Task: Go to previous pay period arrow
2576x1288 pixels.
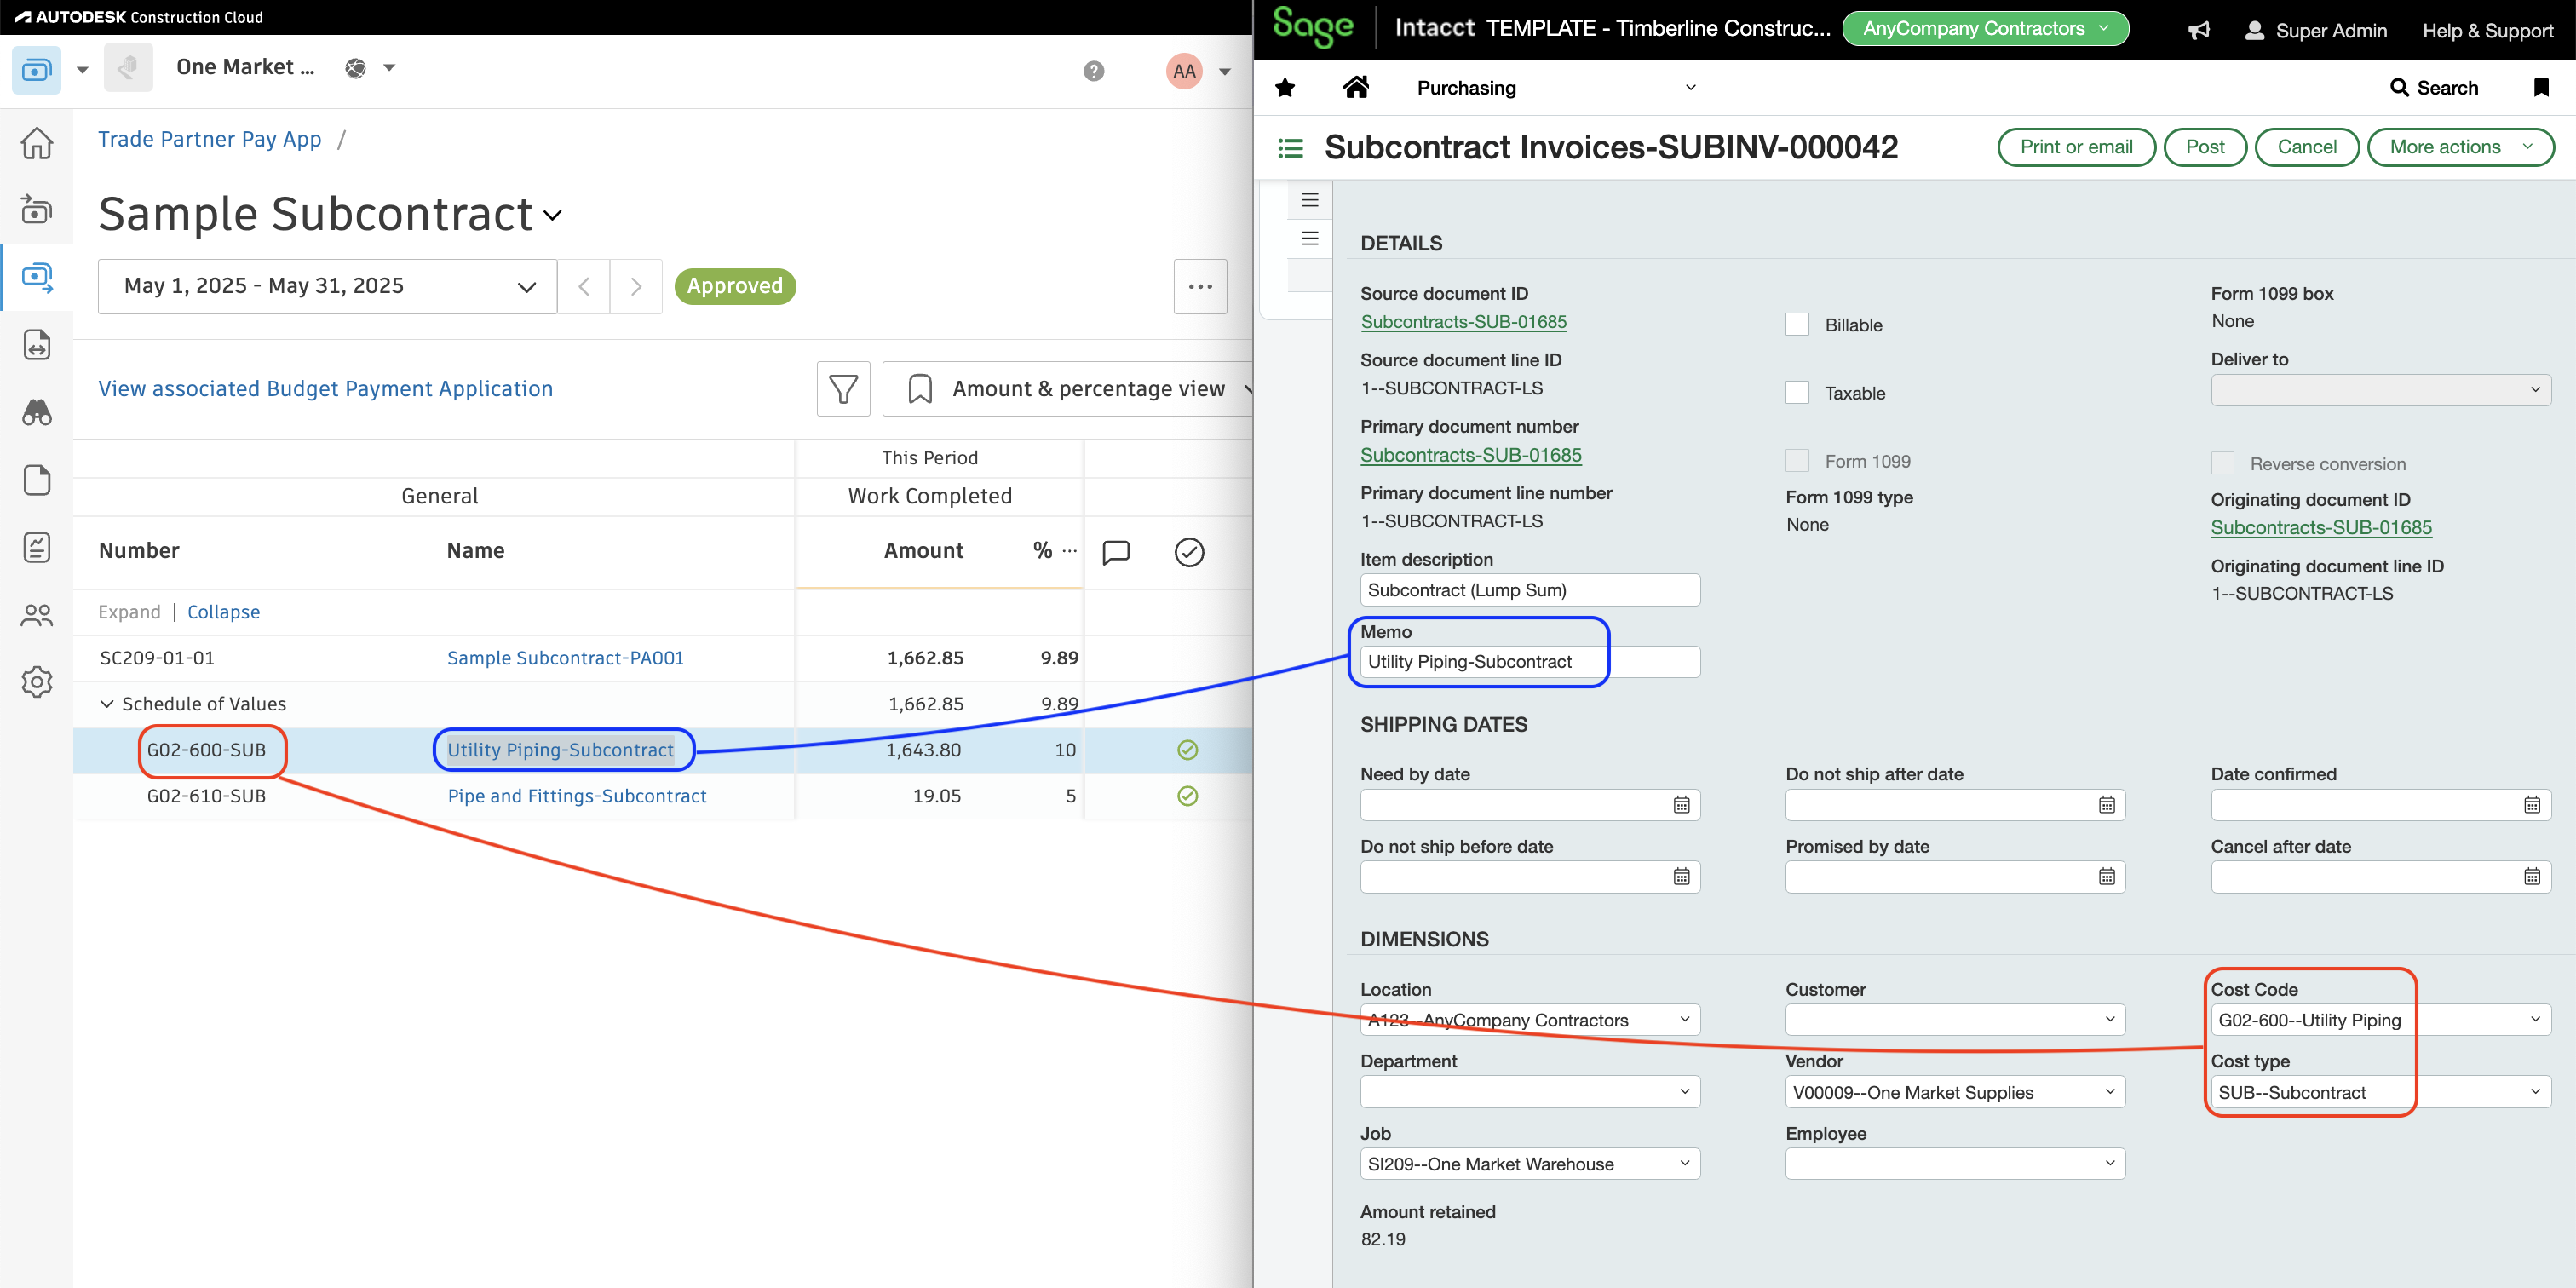Action: [x=584, y=287]
